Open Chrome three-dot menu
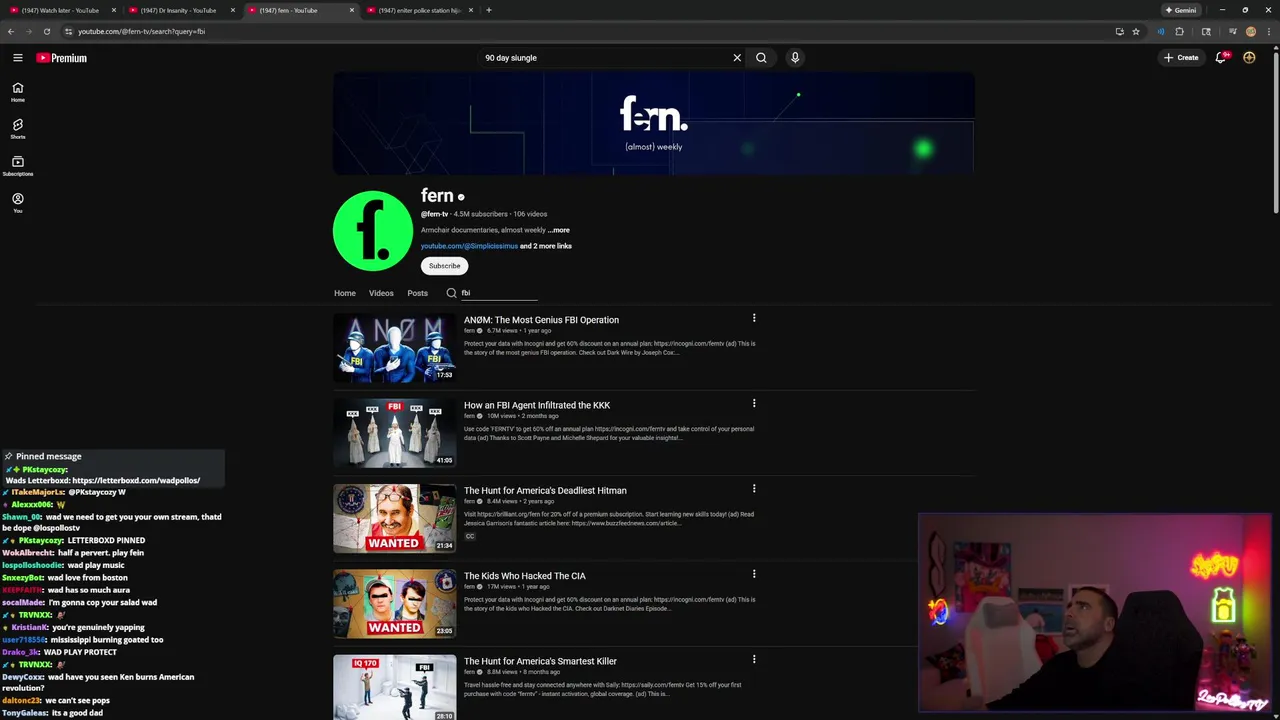The image size is (1280, 720). pyautogui.click(x=1268, y=31)
